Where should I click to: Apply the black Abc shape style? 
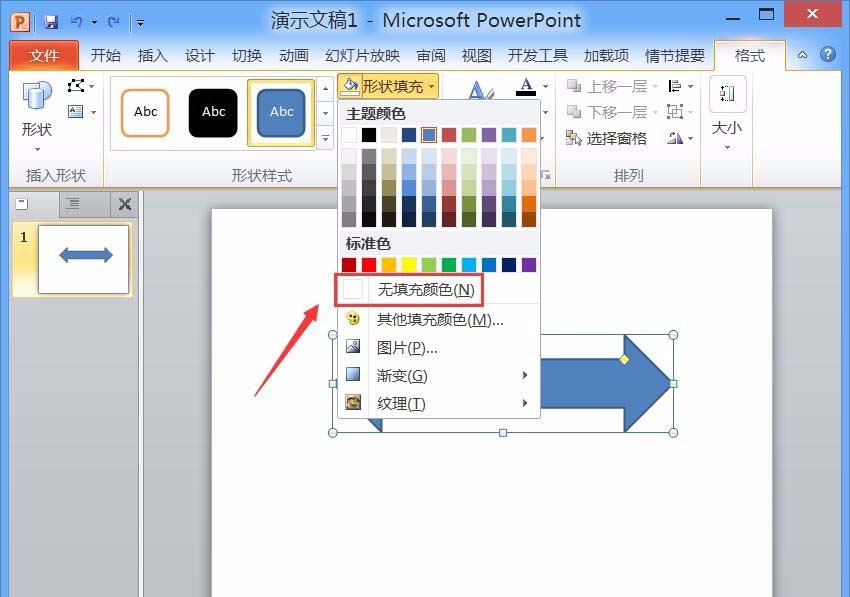pos(213,113)
